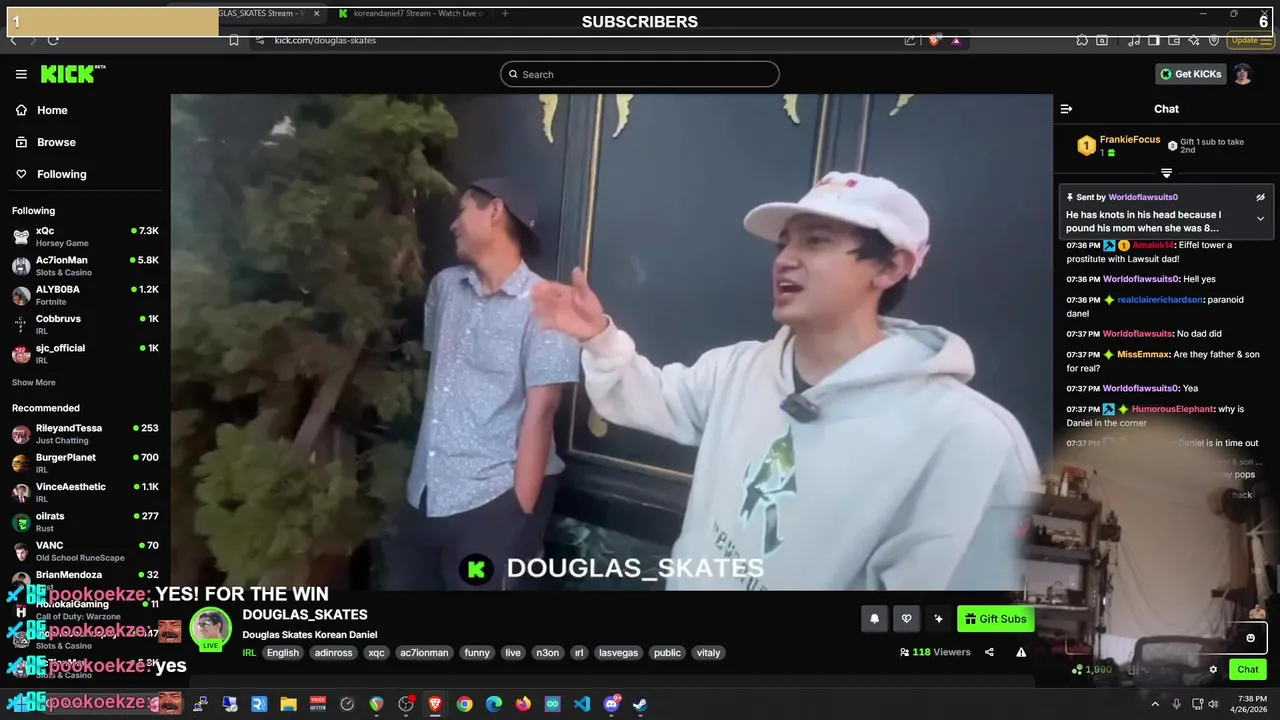Click the Kick search field
Viewport: 1280px width, 720px height.
tap(640, 74)
